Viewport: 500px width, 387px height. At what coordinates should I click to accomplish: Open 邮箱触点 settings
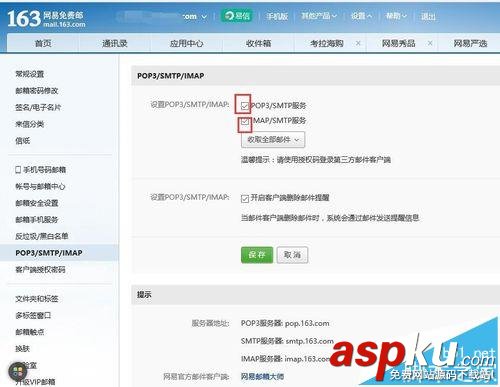(x=30, y=332)
